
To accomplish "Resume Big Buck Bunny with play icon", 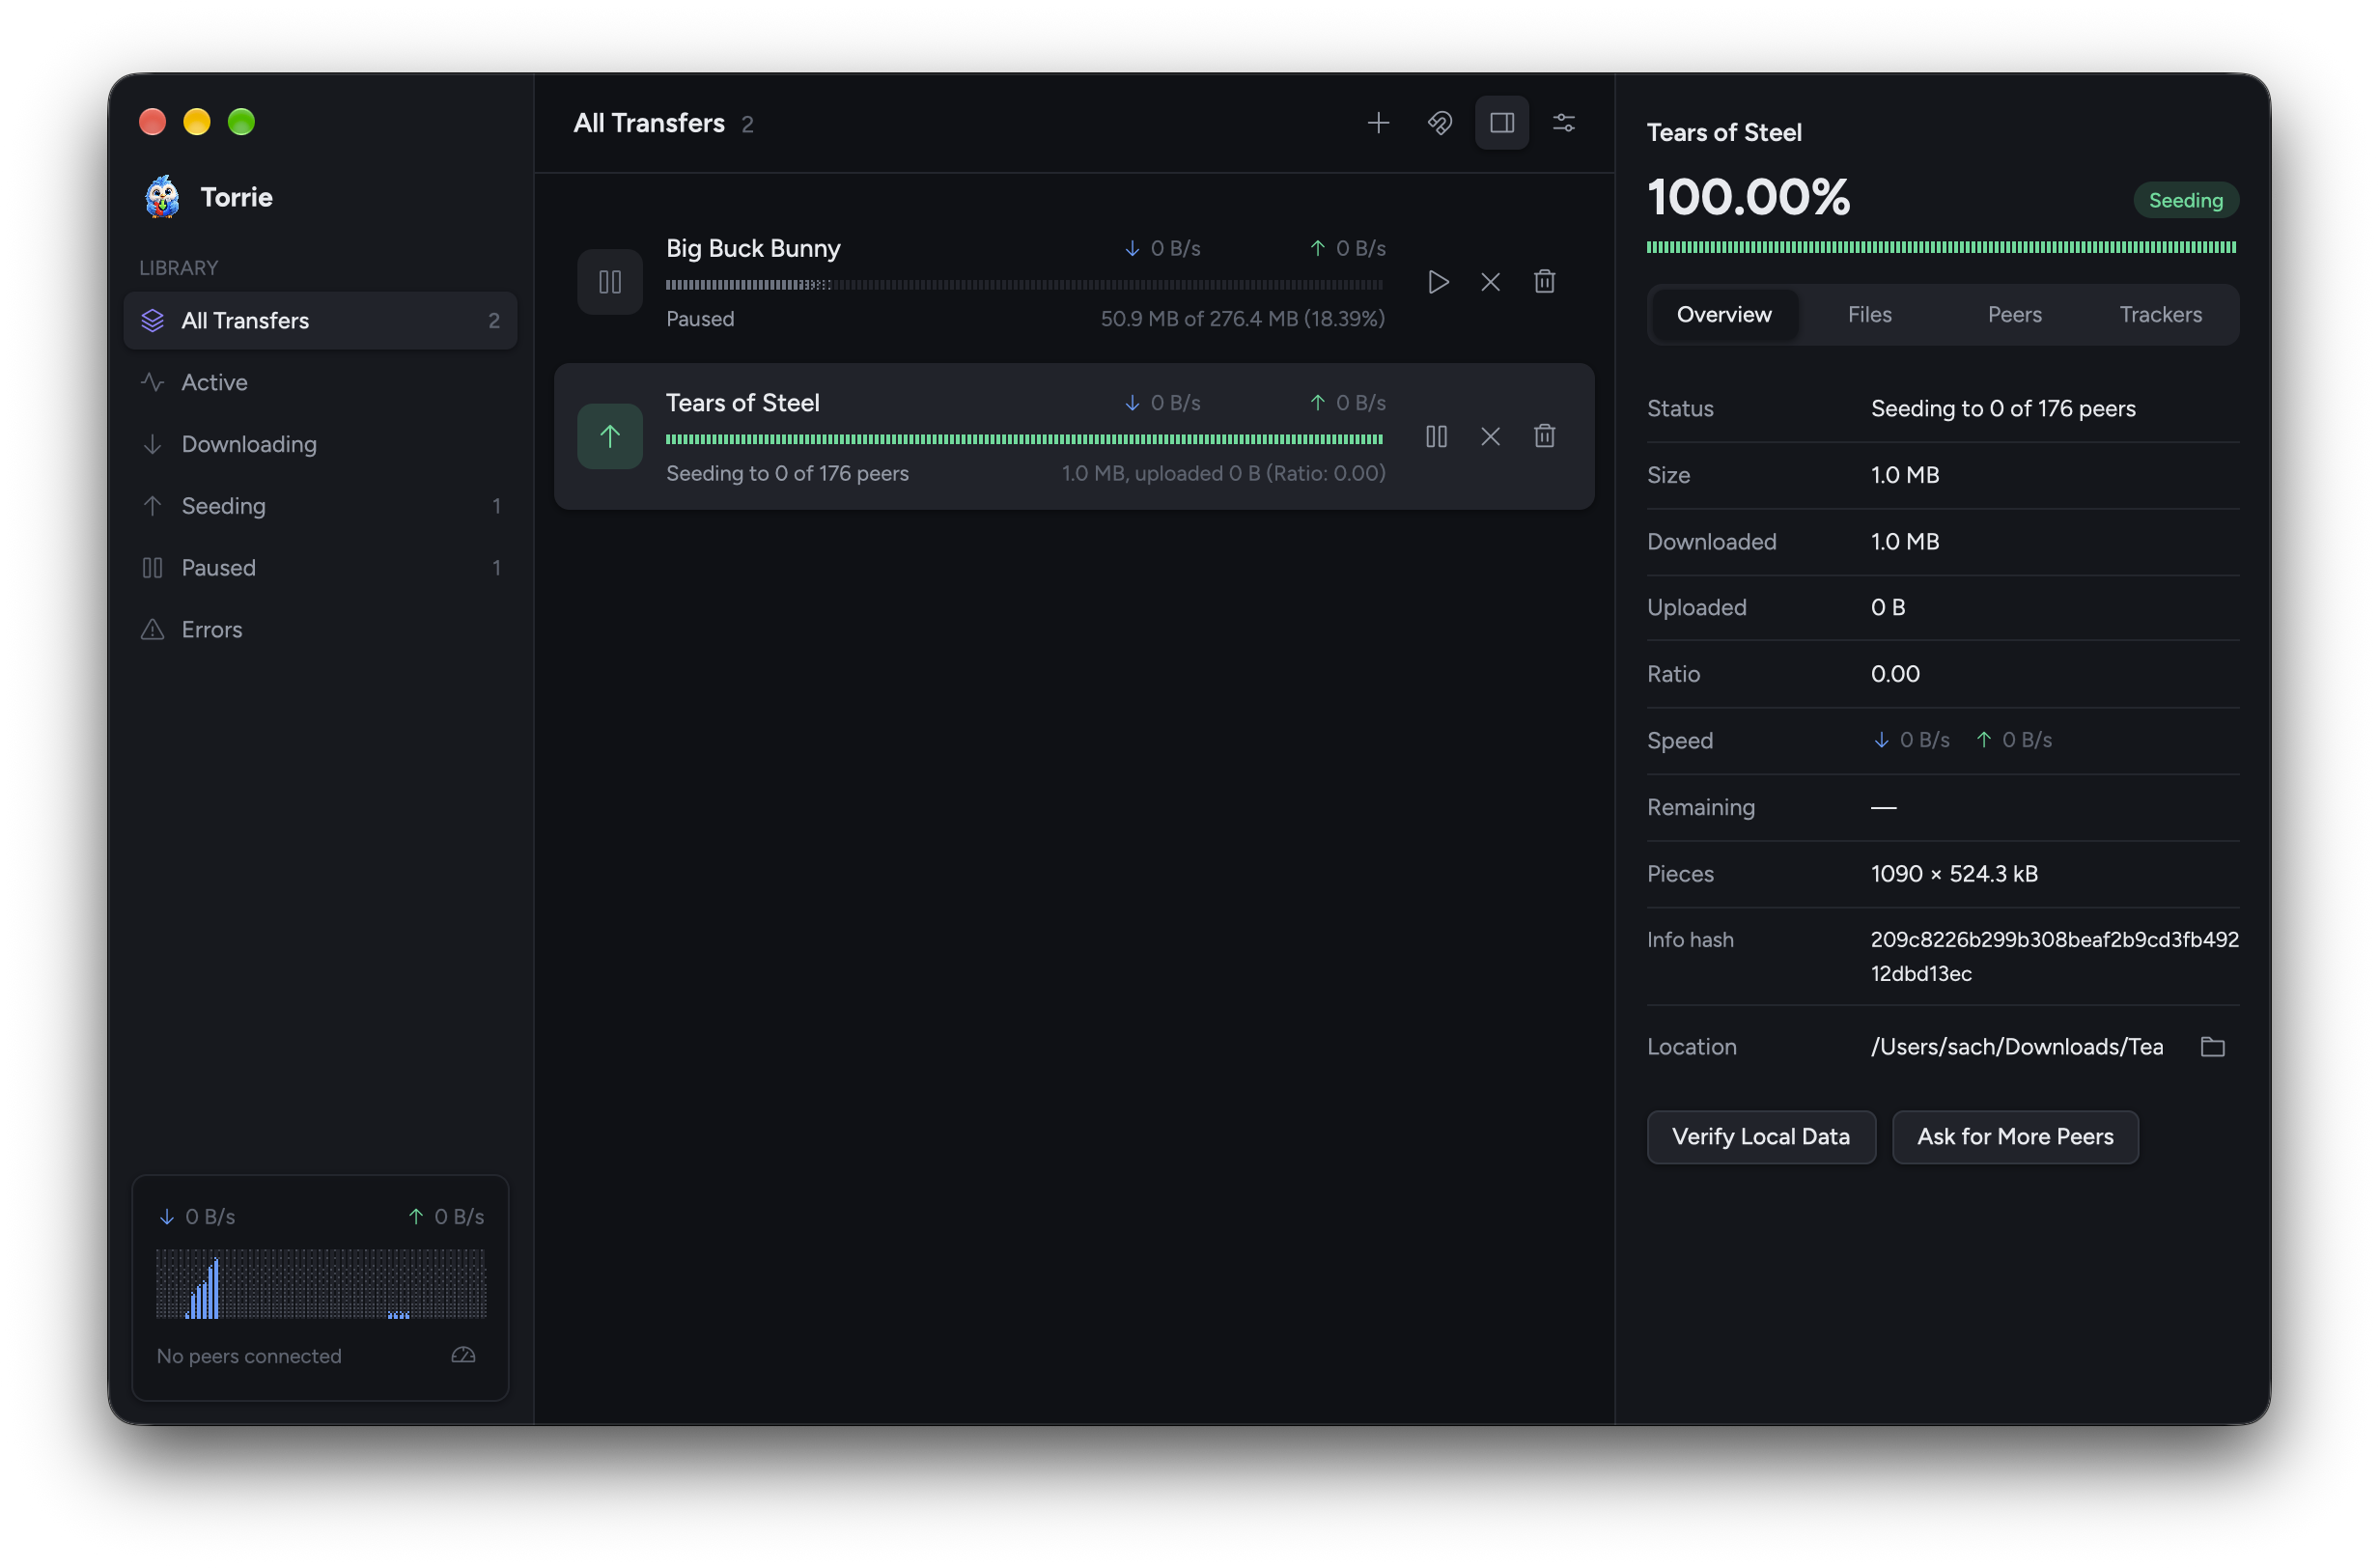I will point(1438,282).
